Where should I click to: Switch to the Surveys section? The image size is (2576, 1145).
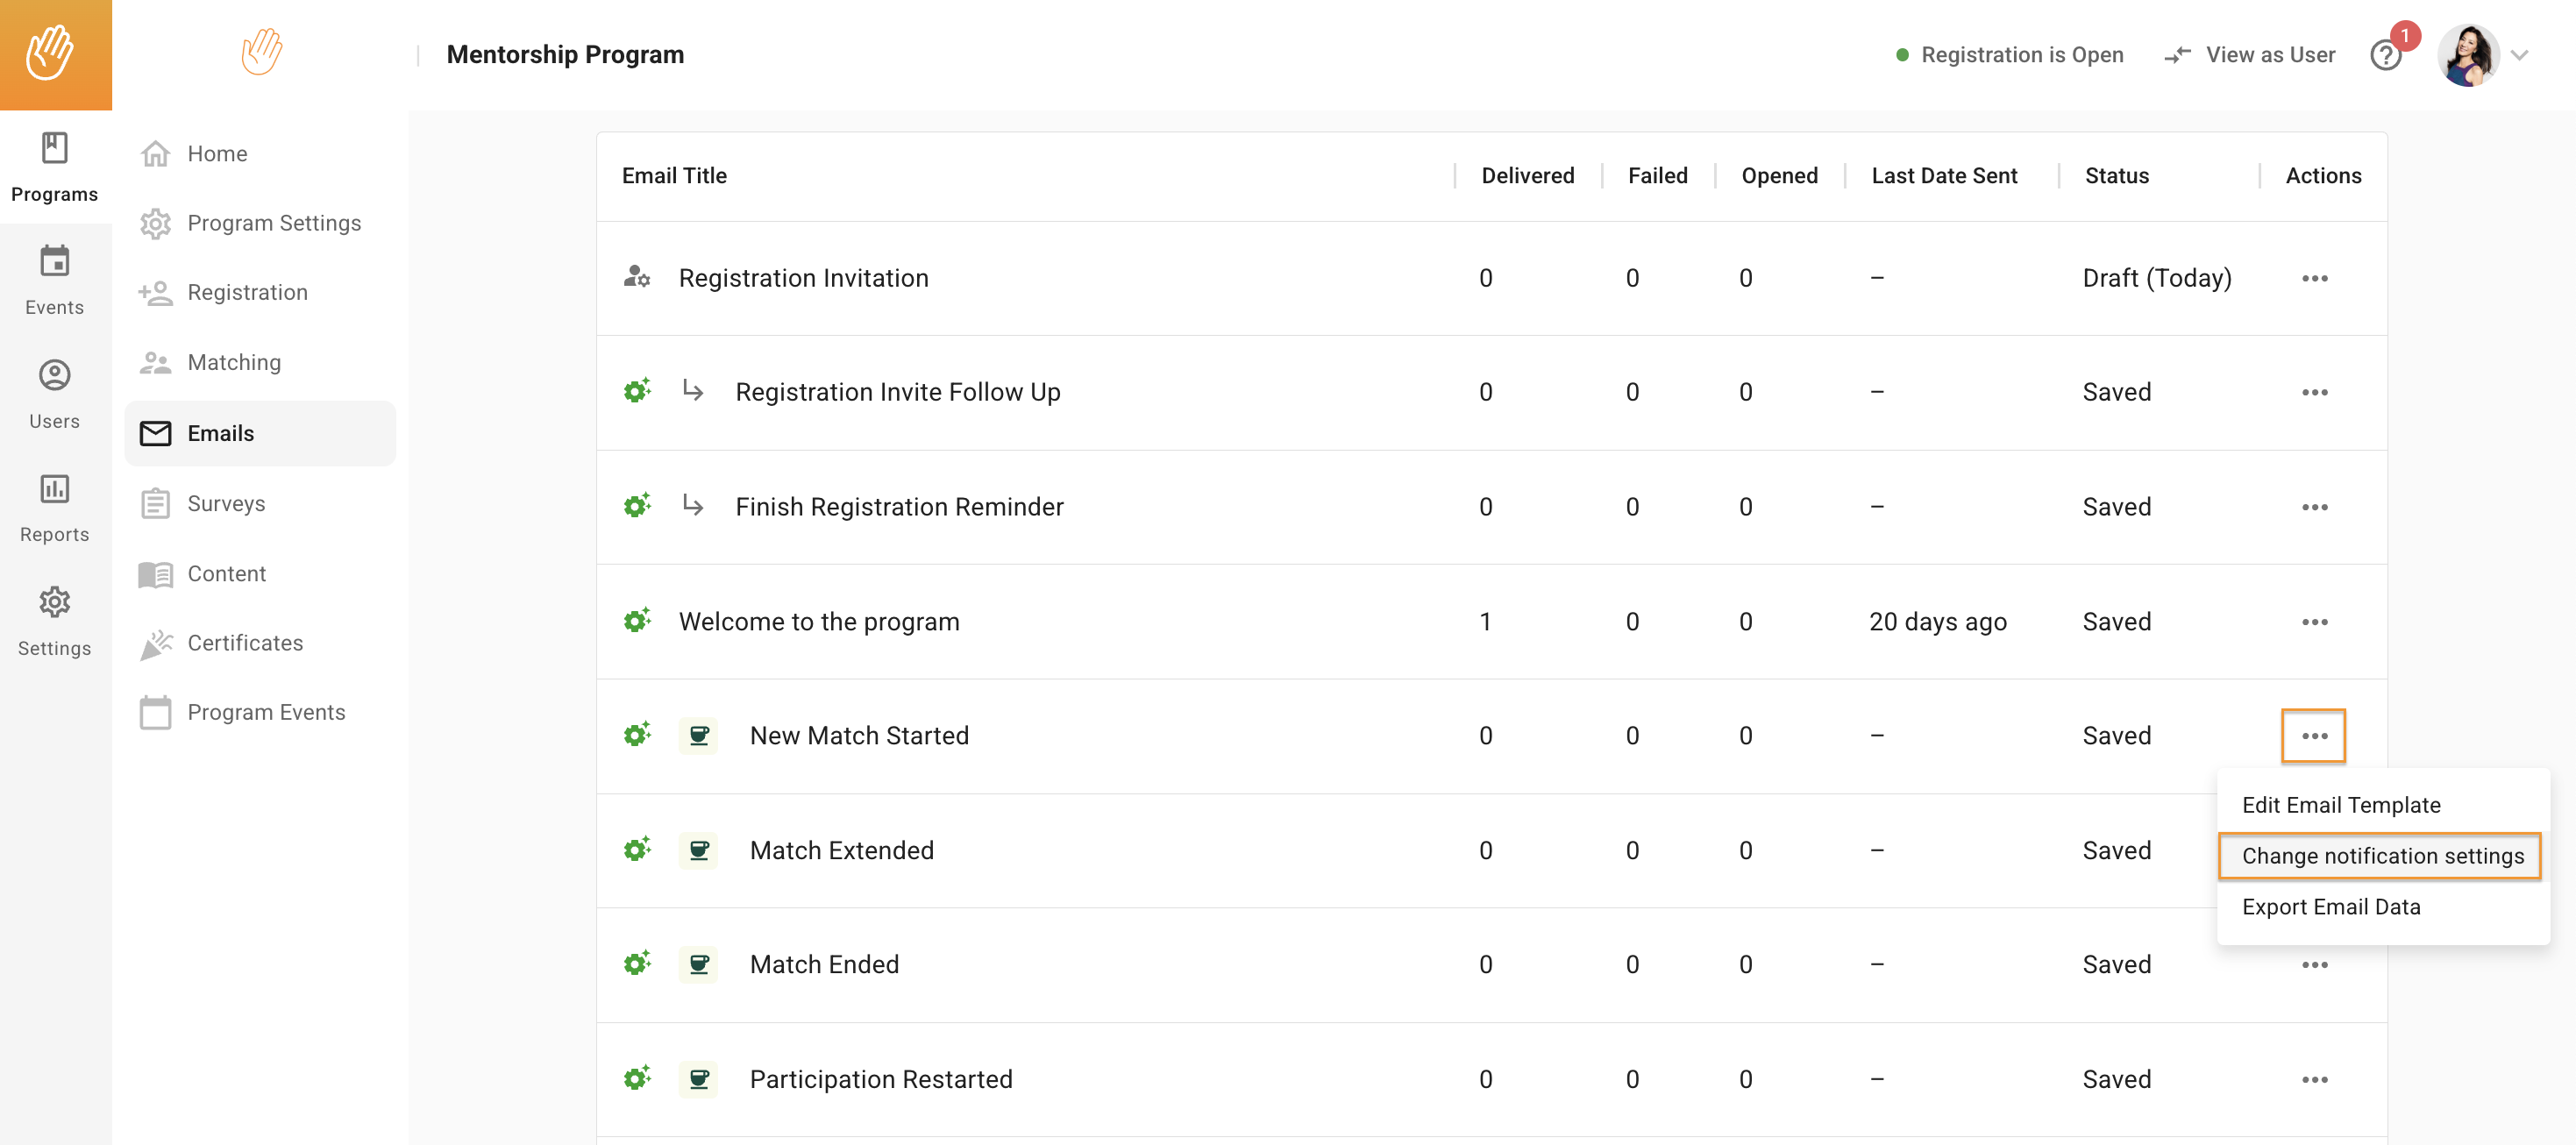coord(226,503)
